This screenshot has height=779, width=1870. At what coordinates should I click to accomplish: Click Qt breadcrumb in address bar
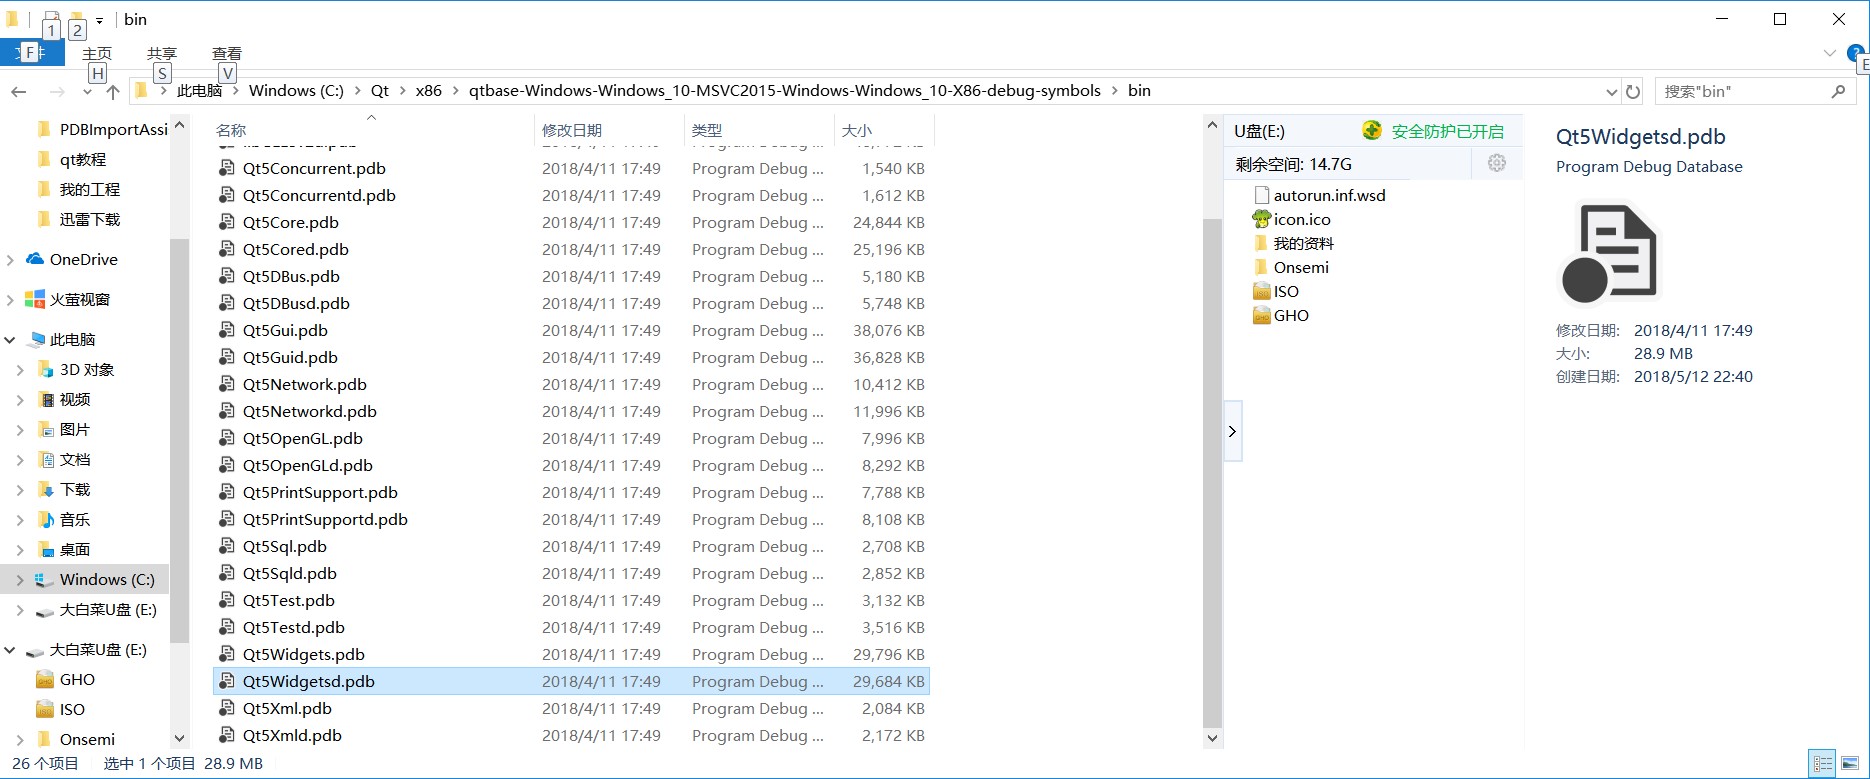click(x=380, y=90)
